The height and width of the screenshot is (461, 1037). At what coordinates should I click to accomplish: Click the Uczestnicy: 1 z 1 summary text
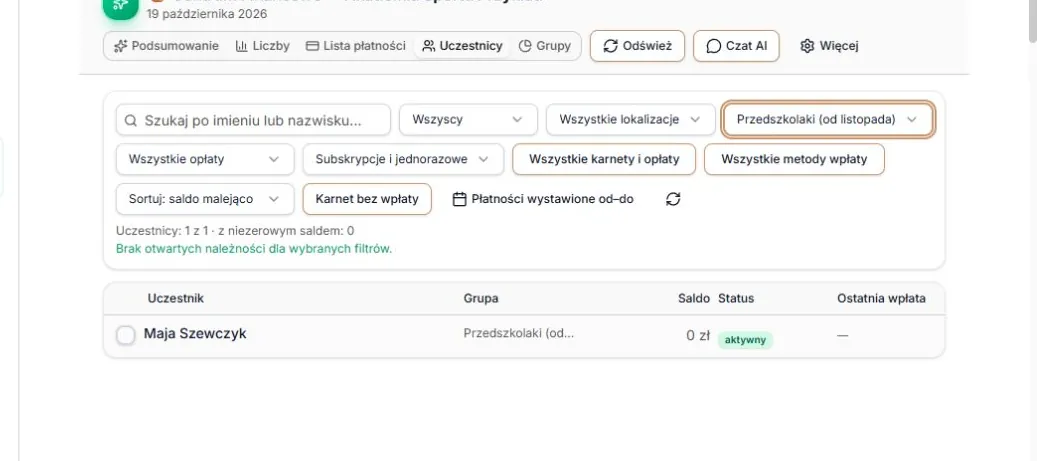tap(235, 231)
